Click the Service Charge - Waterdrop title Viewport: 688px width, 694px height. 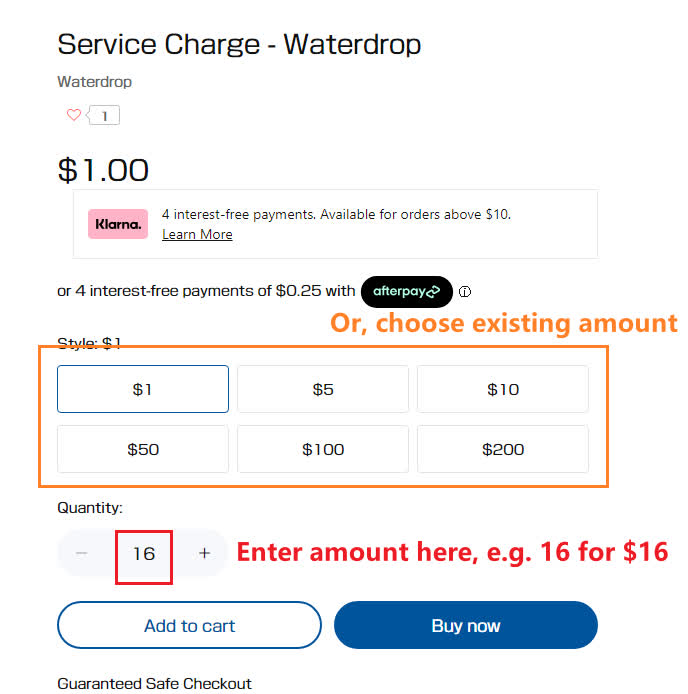(239, 44)
